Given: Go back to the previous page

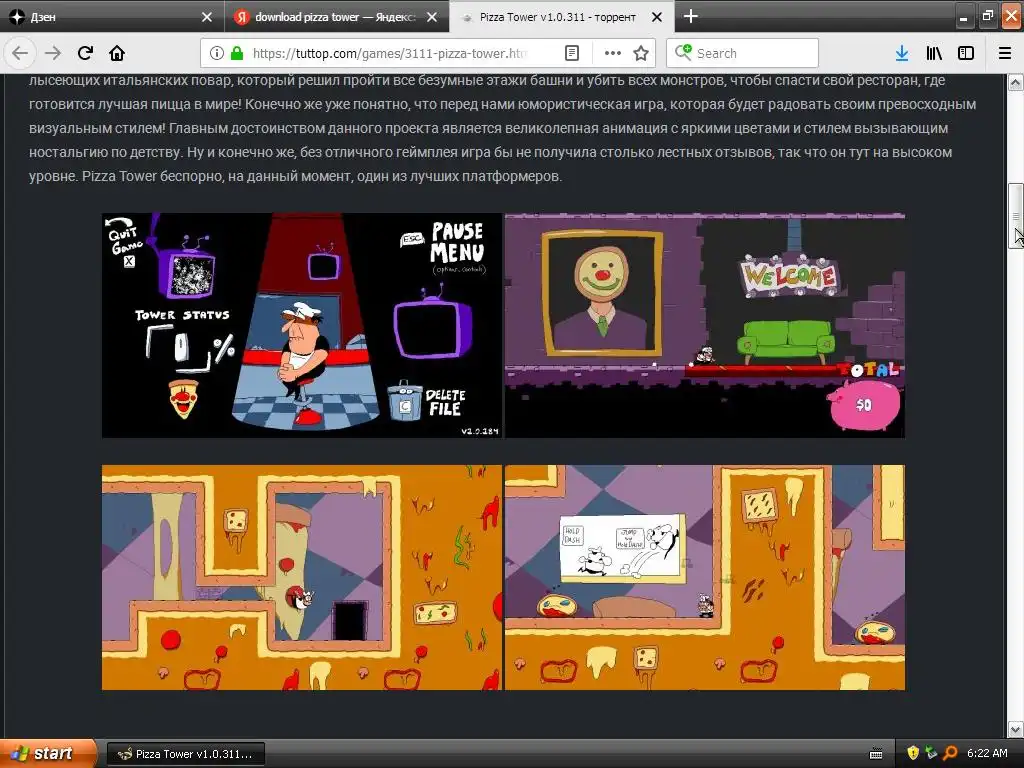Looking at the screenshot, I should coord(20,53).
